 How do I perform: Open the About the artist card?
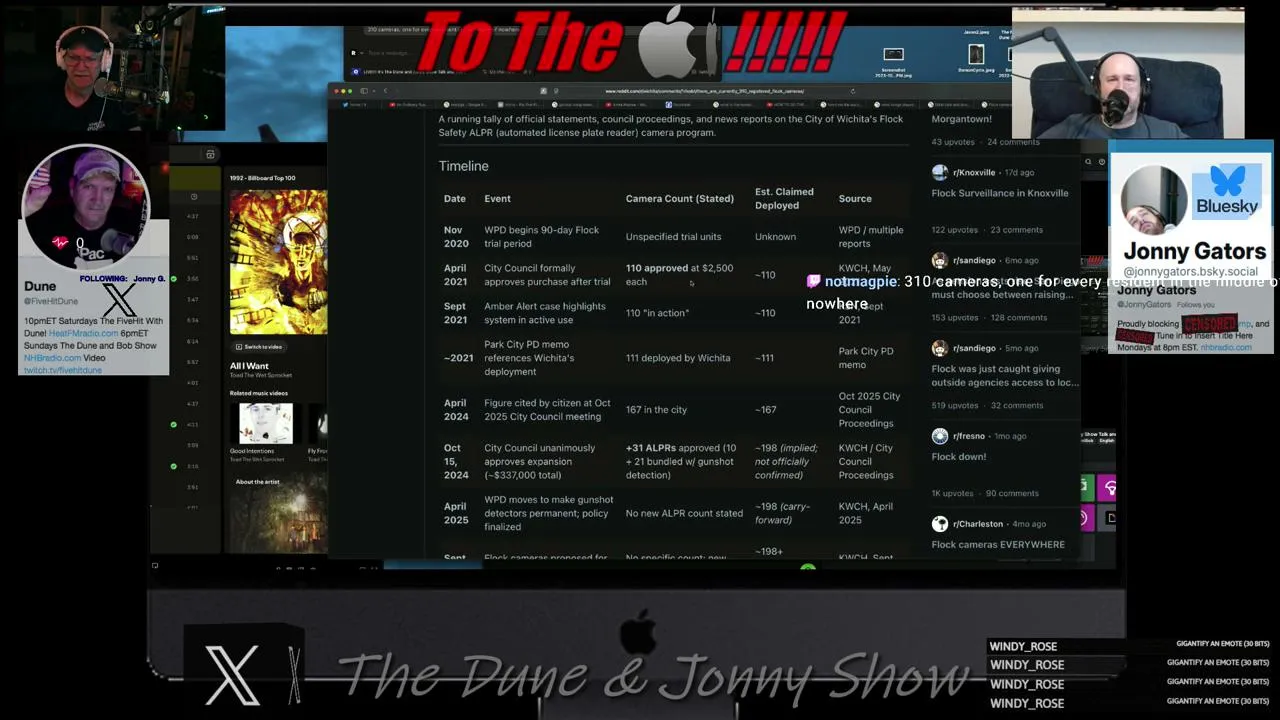281,513
